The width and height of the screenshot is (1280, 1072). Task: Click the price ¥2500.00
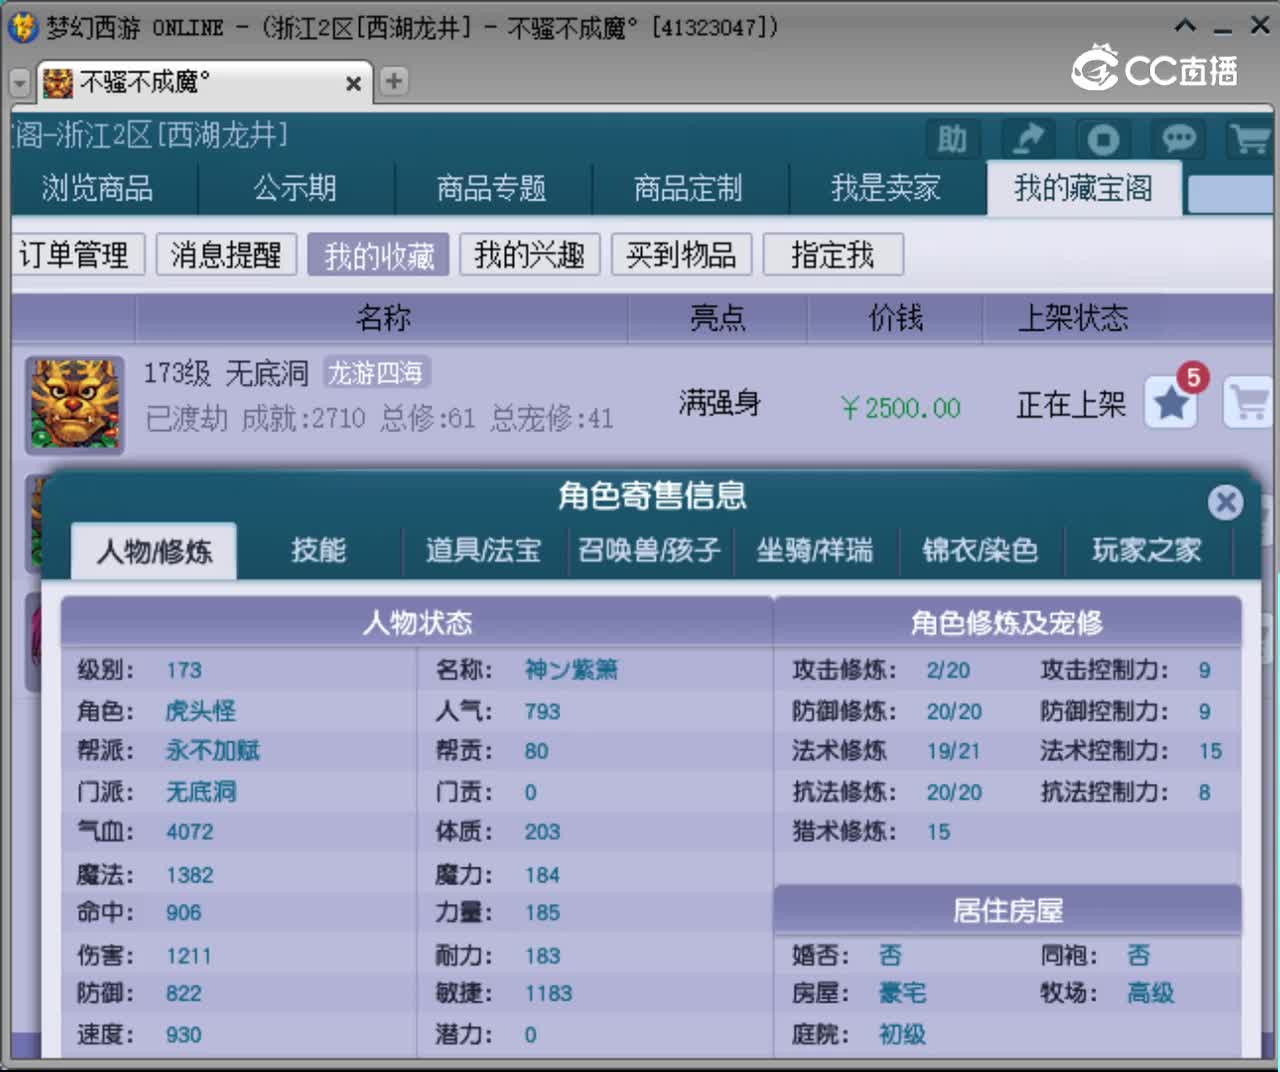click(901, 408)
